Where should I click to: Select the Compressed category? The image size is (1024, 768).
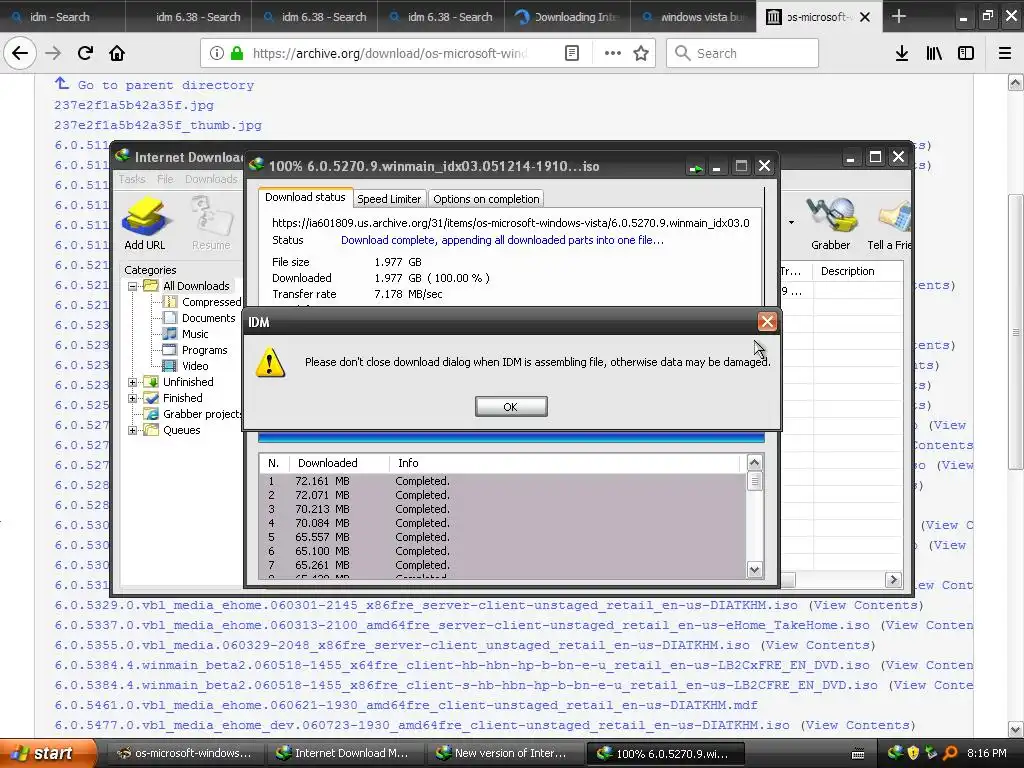pos(211,302)
